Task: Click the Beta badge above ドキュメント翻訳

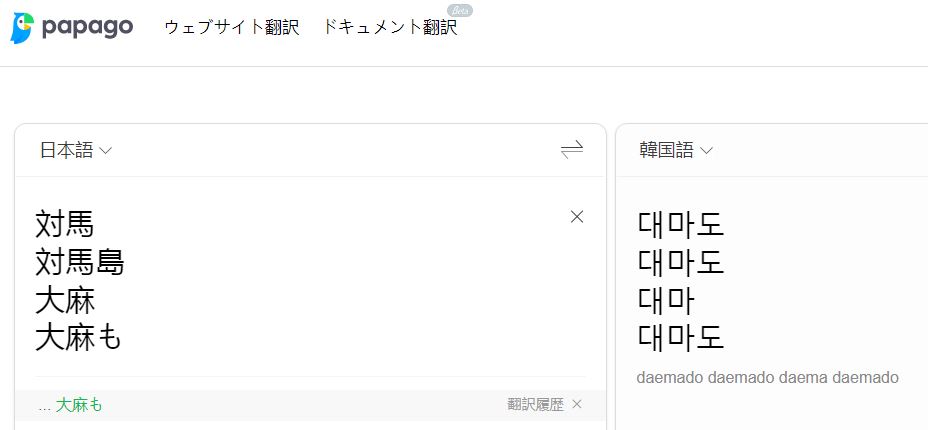Action: [460, 10]
